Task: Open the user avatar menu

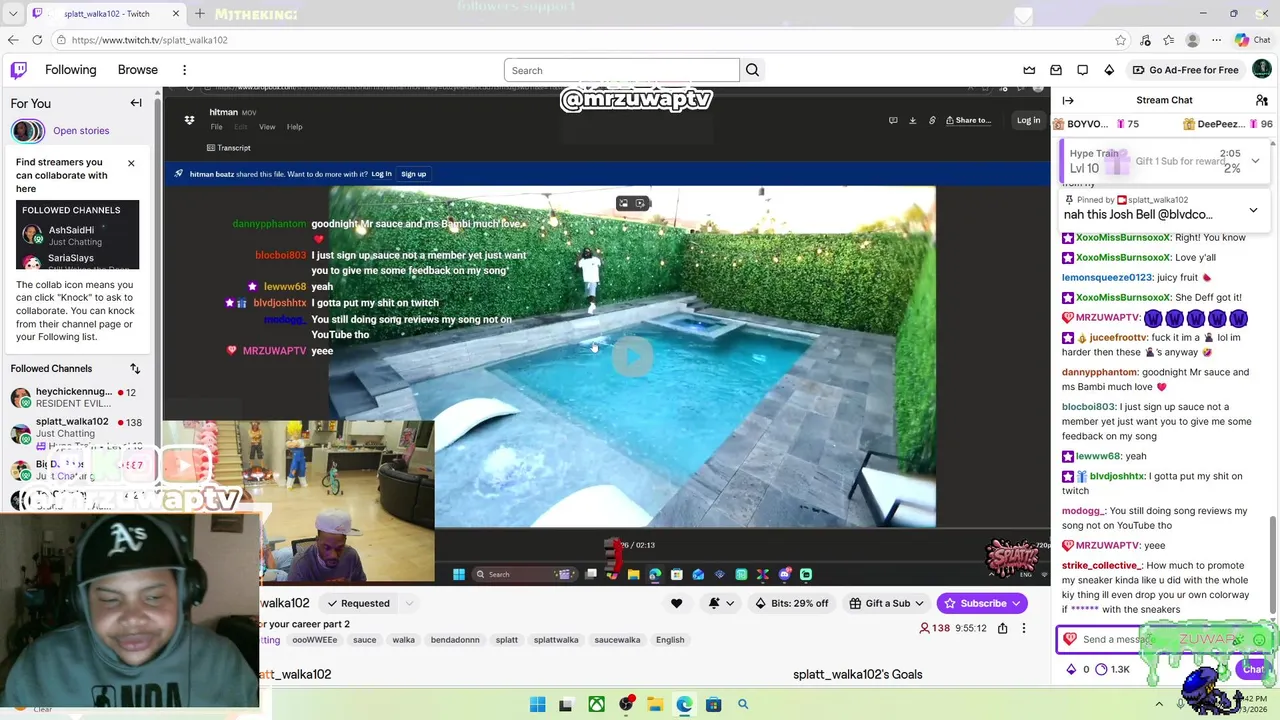Action: 1261,69
